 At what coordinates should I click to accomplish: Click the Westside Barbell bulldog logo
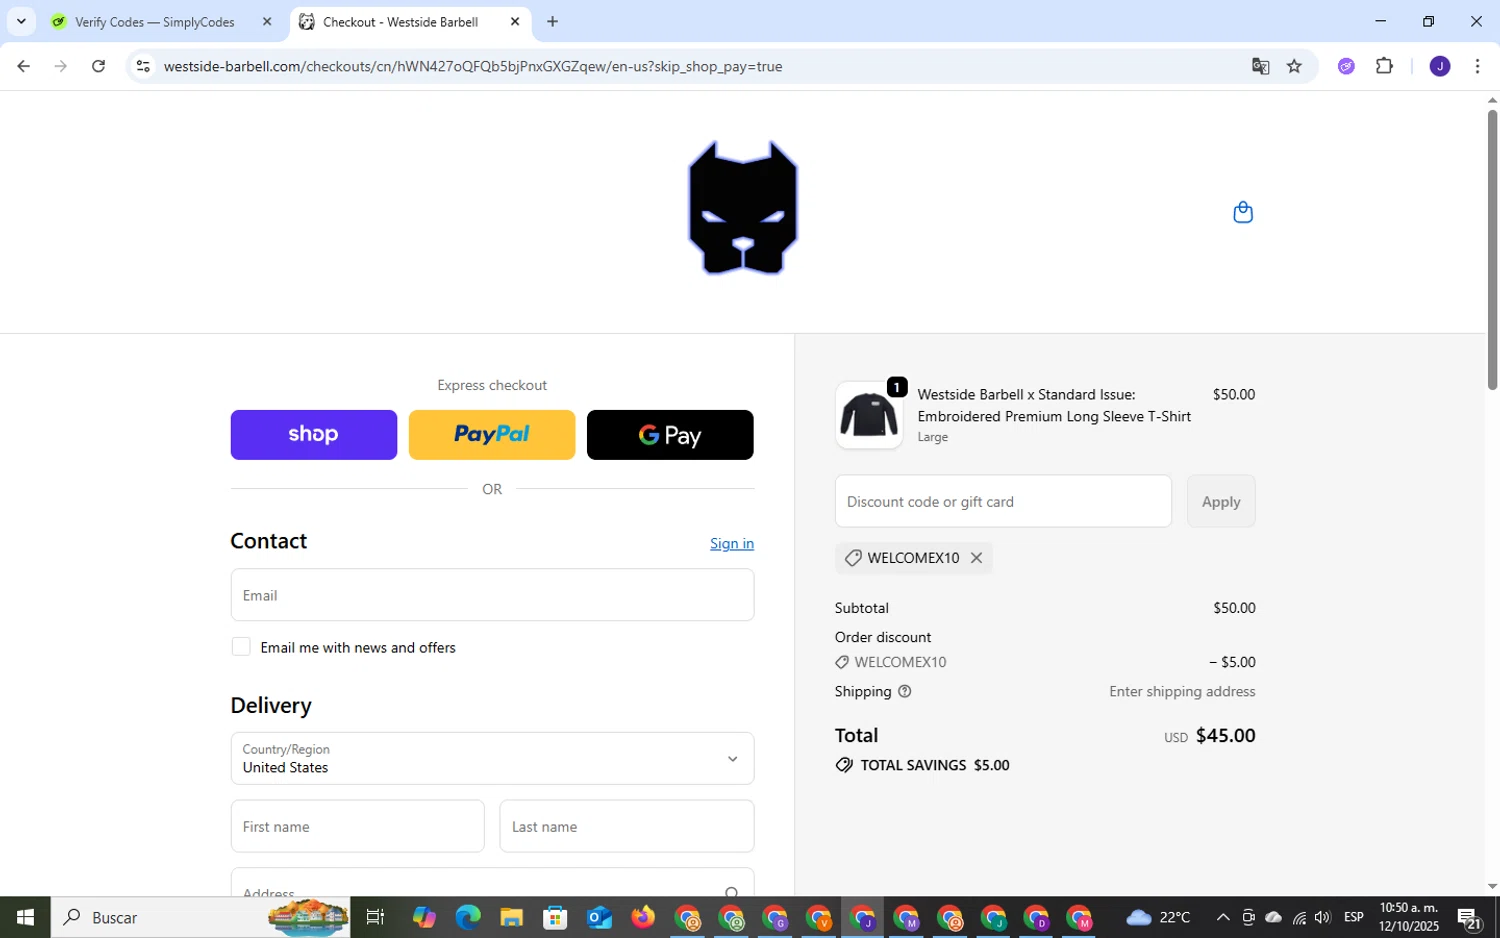(742, 208)
